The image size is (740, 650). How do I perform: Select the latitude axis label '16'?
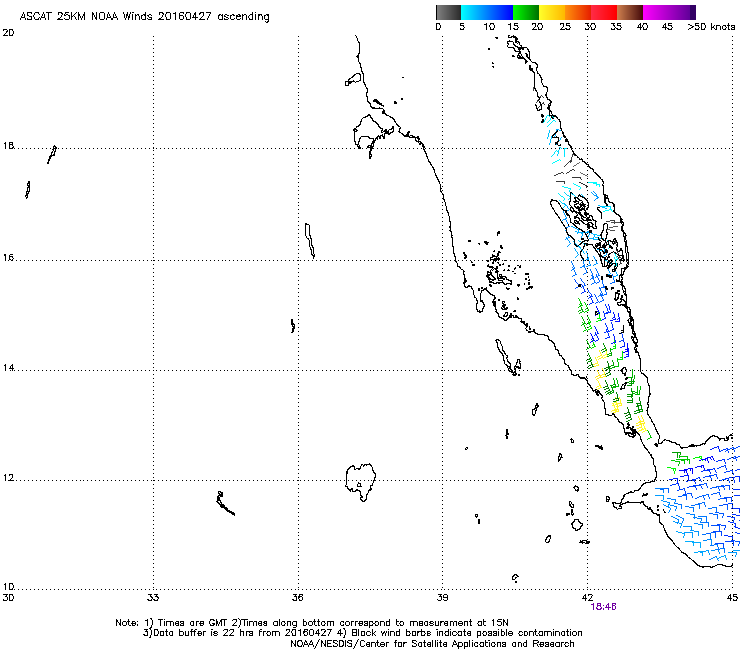(8, 258)
